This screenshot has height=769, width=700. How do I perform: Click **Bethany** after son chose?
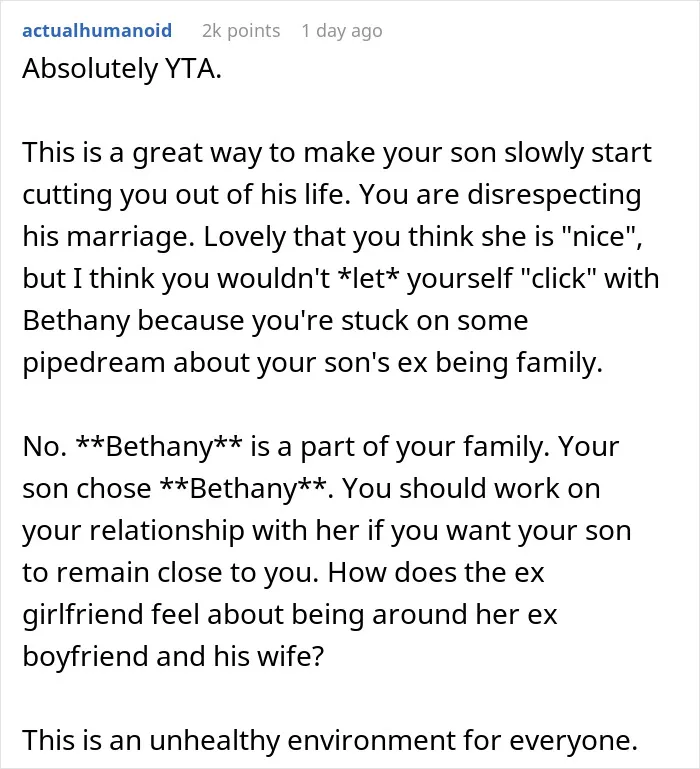coord(244,488)
